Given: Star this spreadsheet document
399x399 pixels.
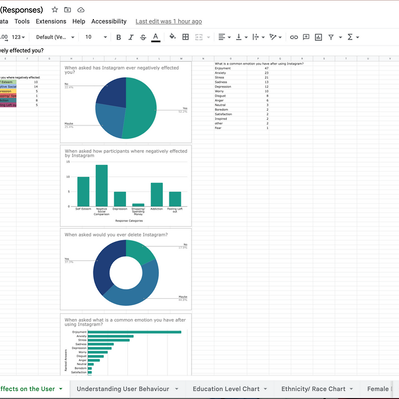Looking at the screenshot, I should (x=55, y=10).
